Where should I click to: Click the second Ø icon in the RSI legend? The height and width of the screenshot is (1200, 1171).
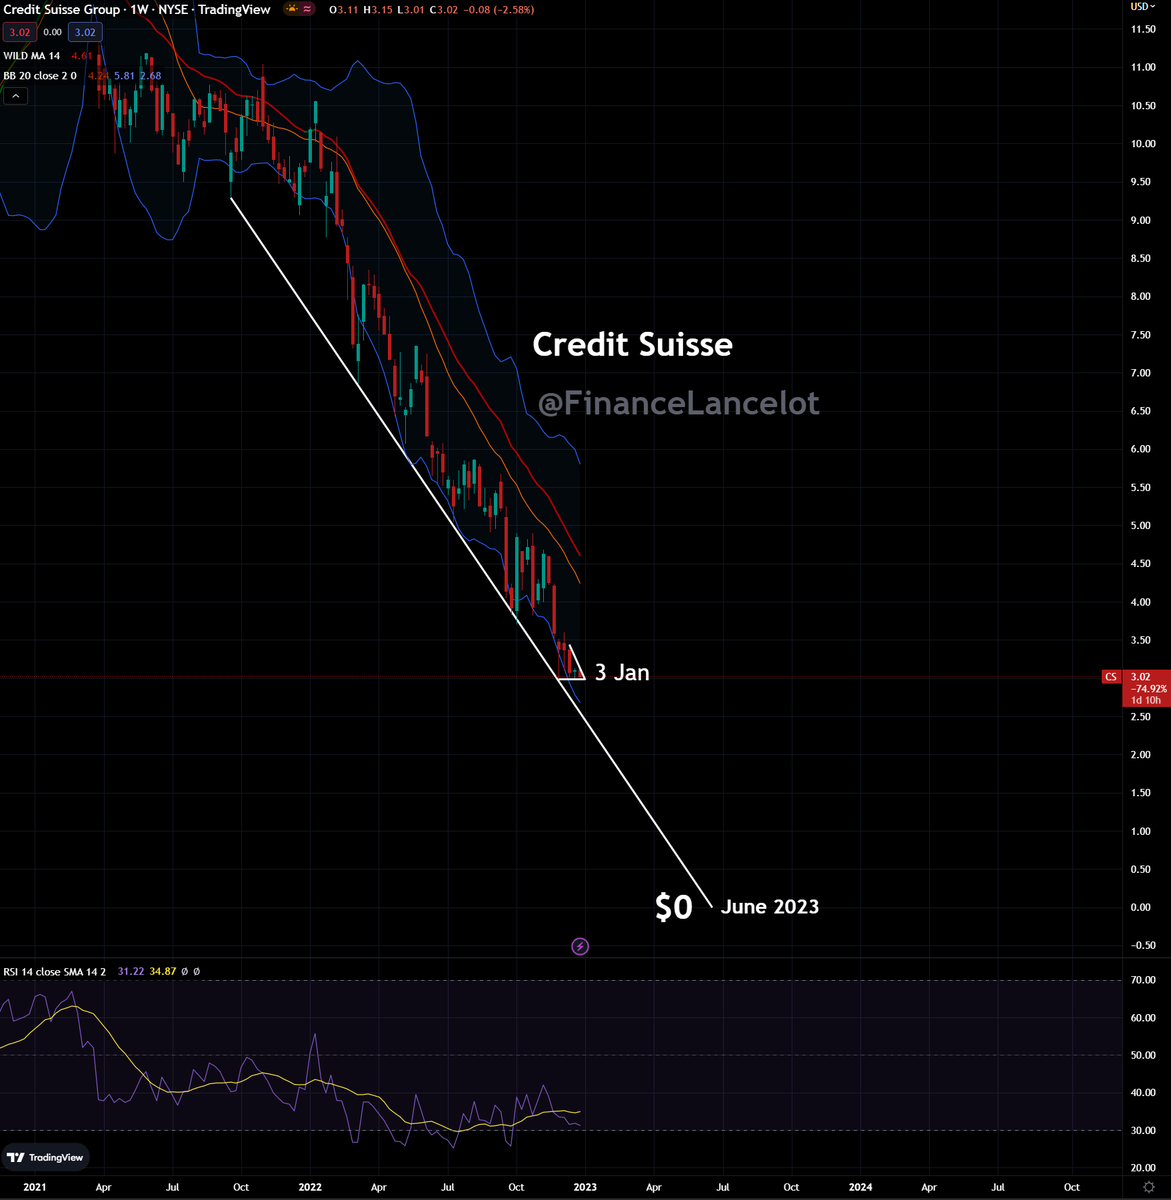click(196, 971)
